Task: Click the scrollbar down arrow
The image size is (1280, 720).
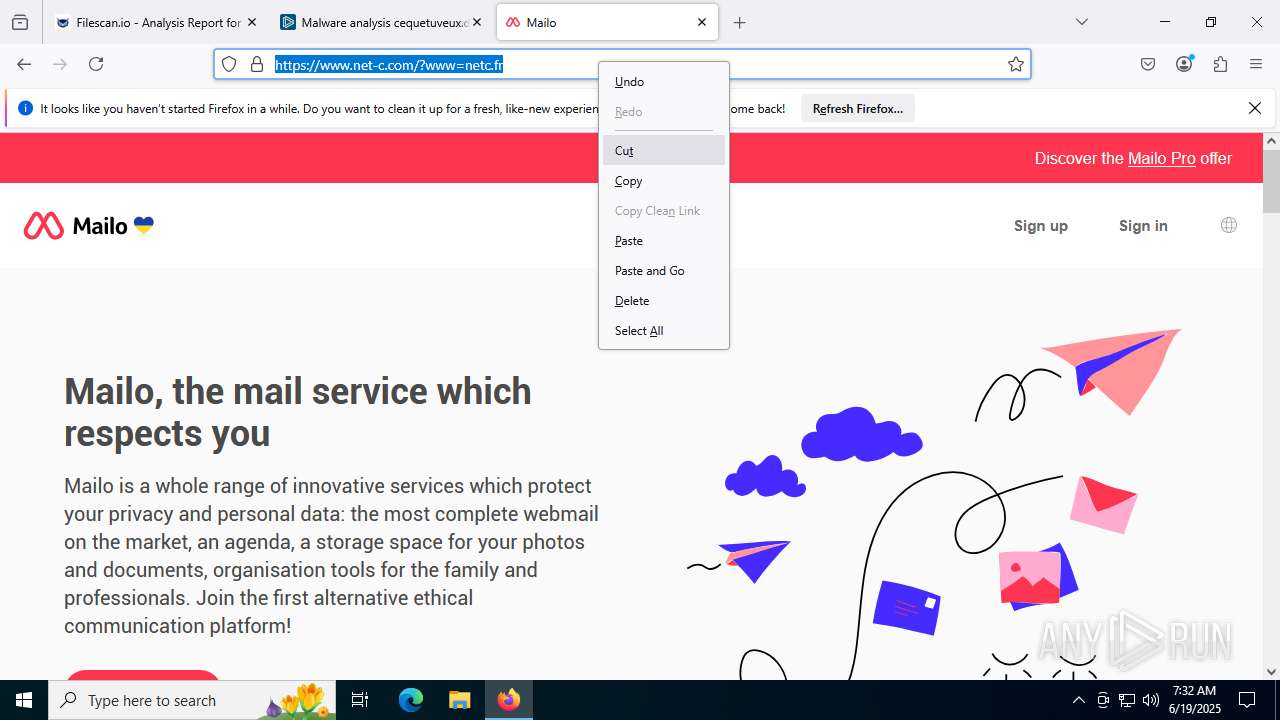Action: pos(1271,672)
